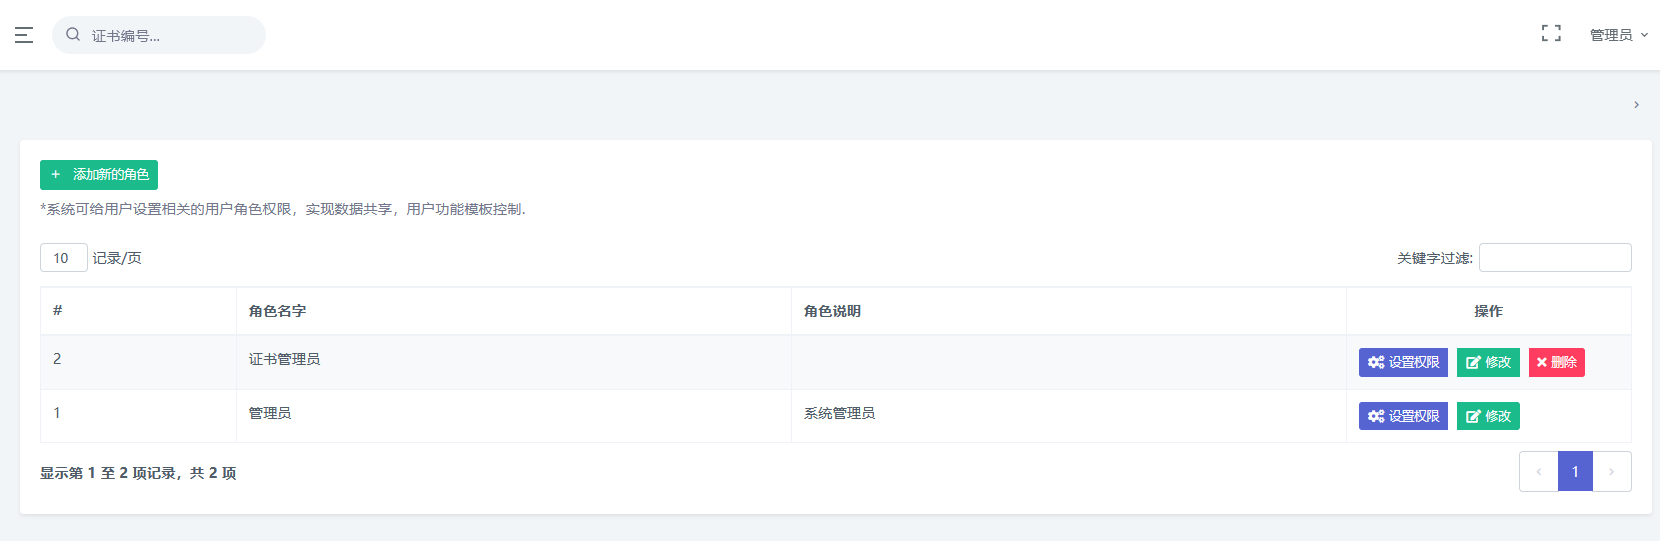Focus the 关键字过滤 filter field
Image resolution: width=1660 pixels, height=541 pixels.
pos(1555,258)
